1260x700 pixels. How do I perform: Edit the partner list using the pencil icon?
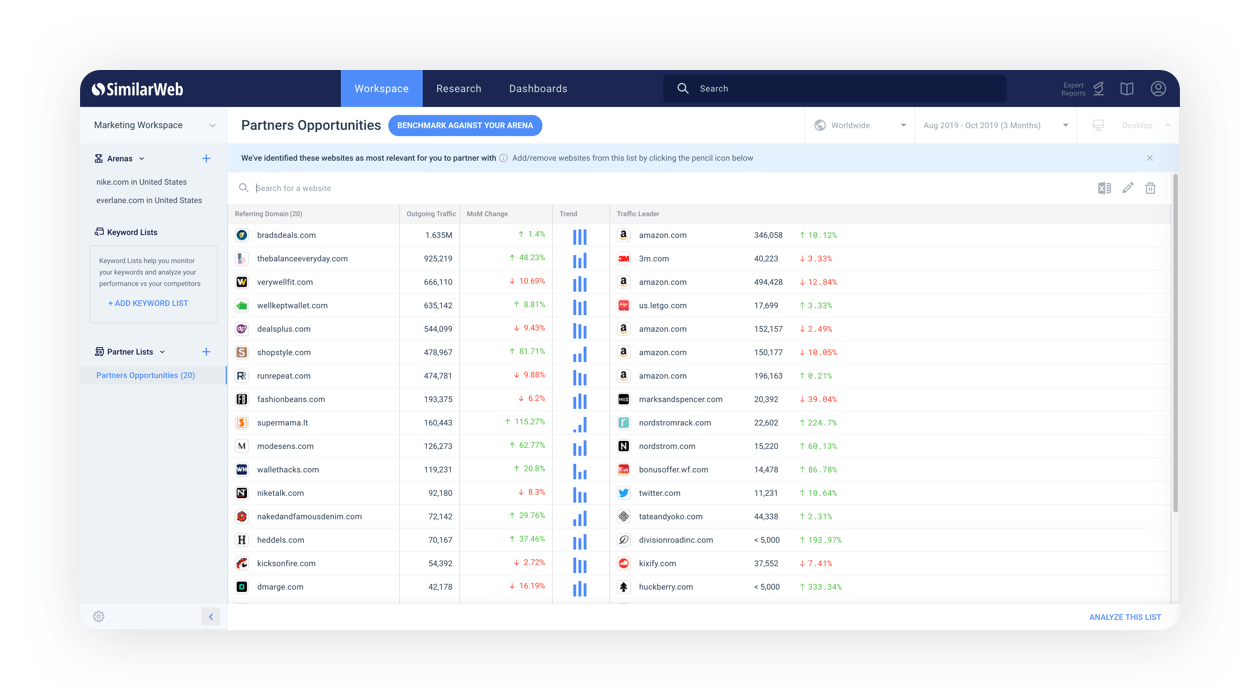[x=1127, y=187]
